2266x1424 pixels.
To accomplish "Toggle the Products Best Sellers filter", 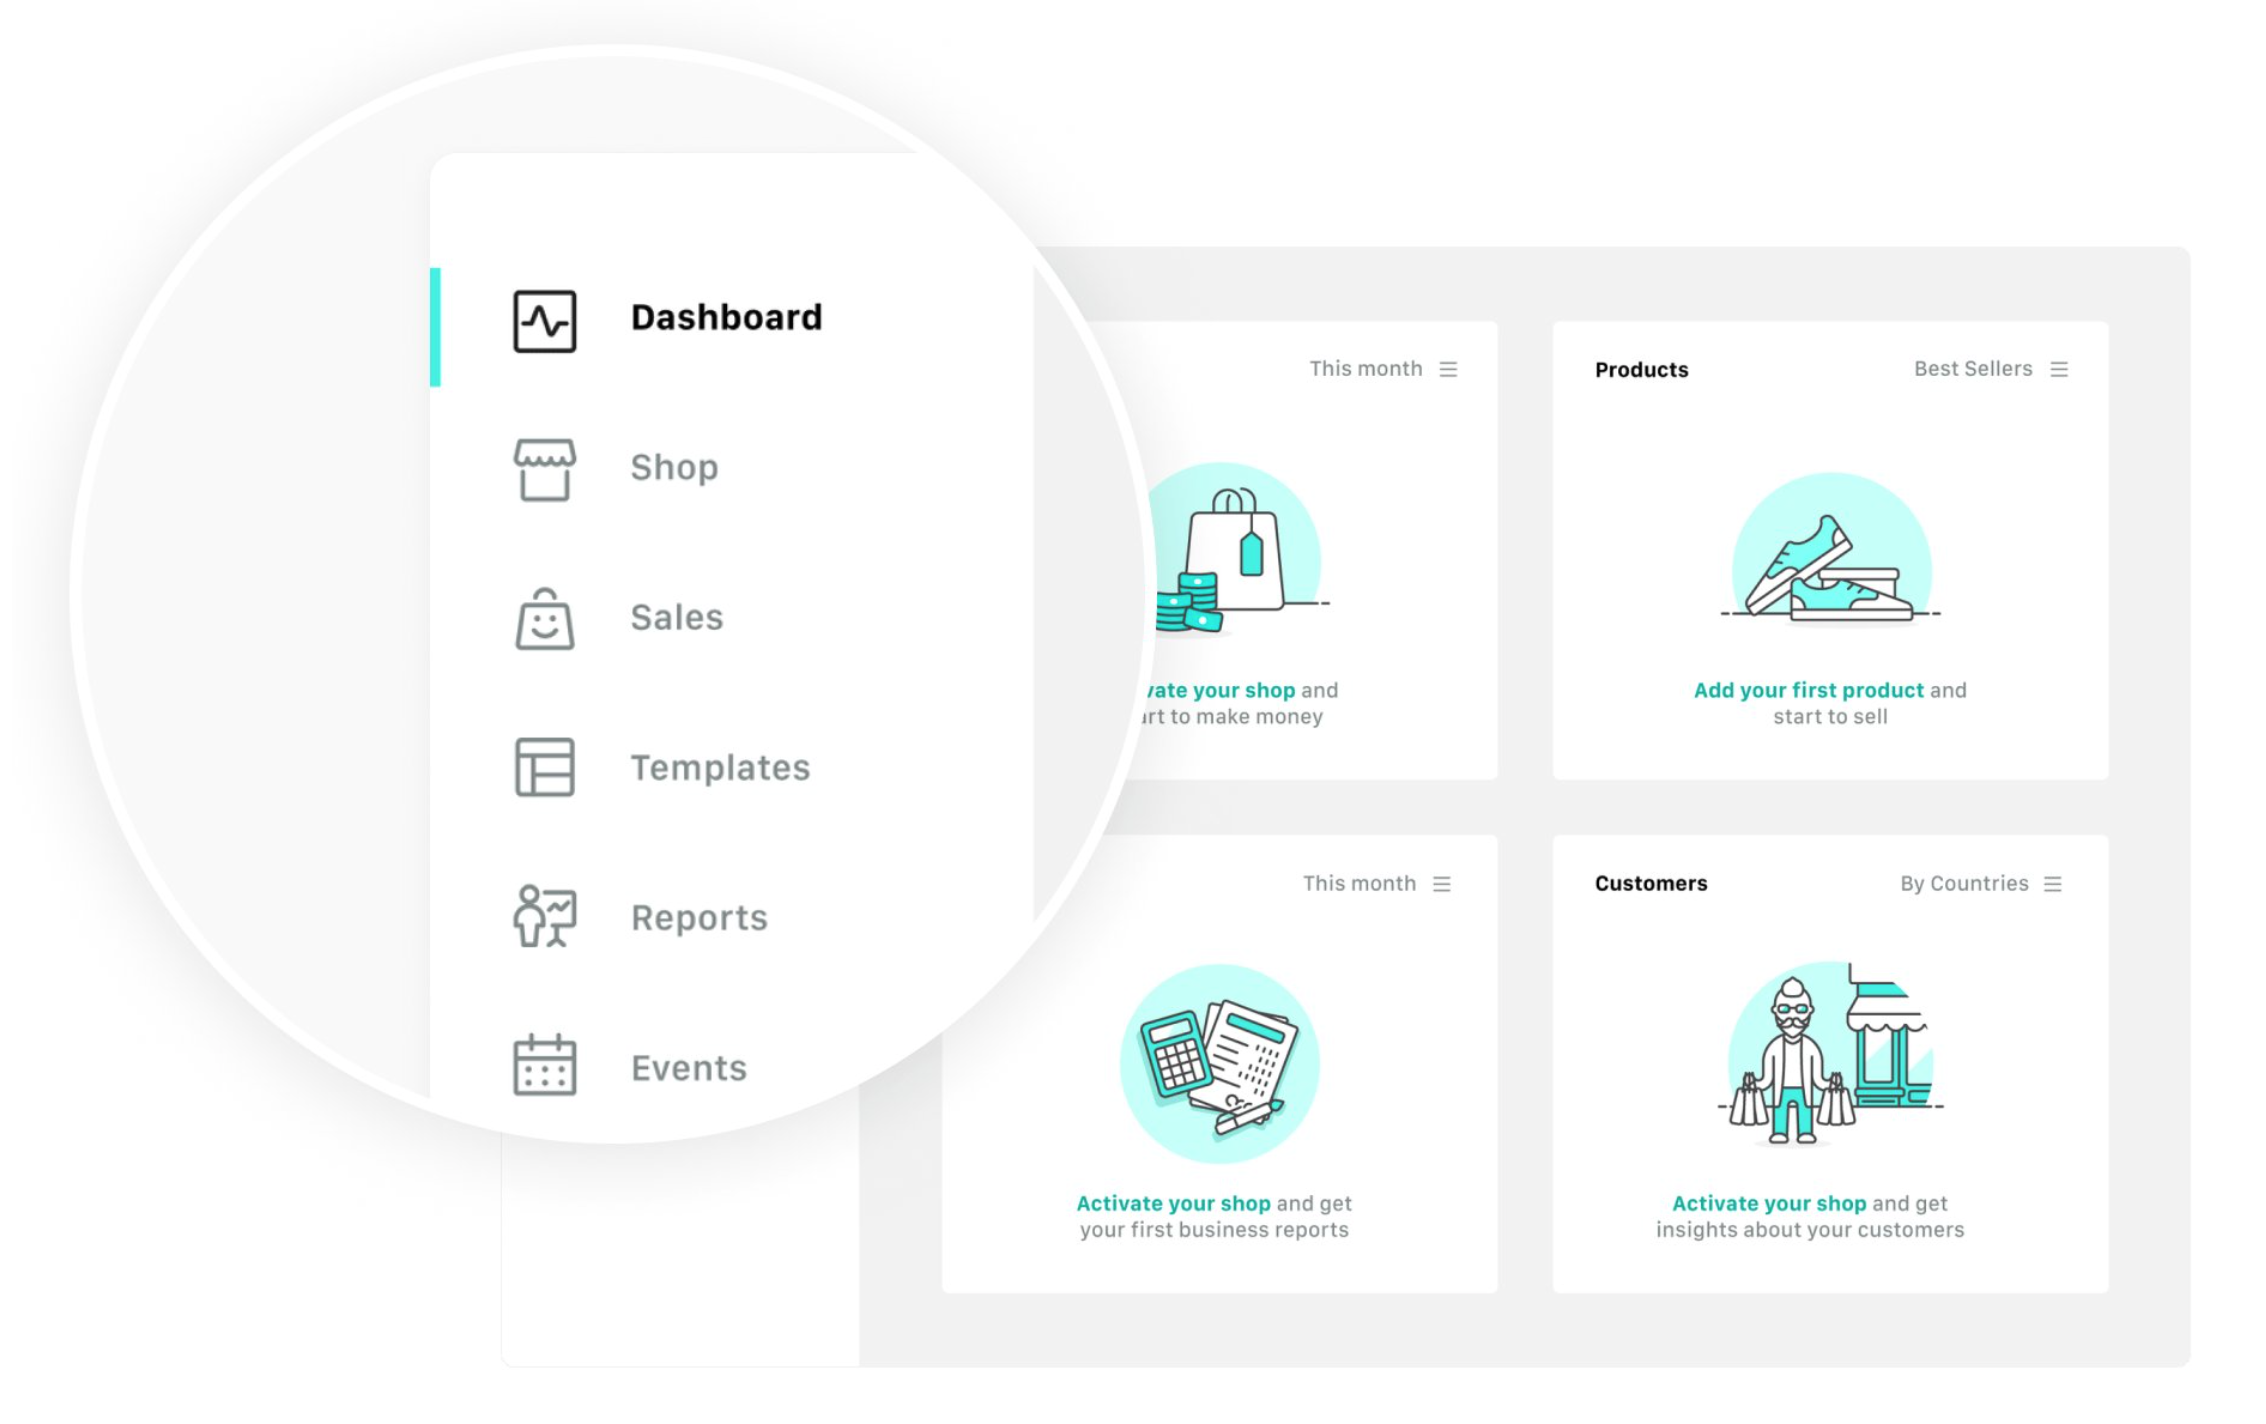I will pyautogui.click(x=2063, y=367).
